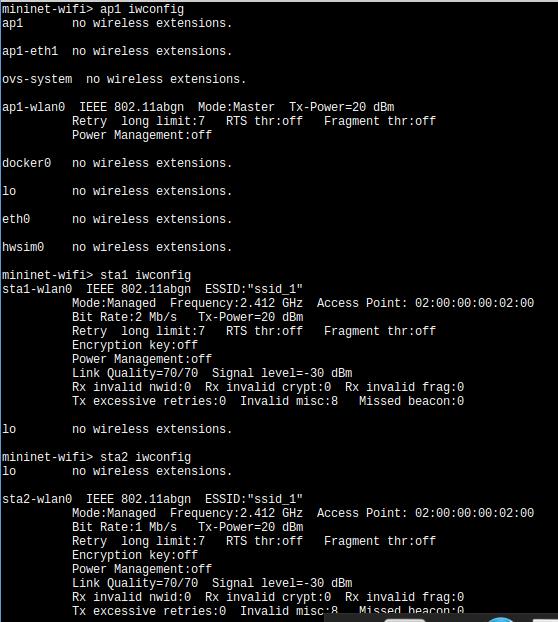Click 'Bit Rate:2 Mb/s' text for sta1

pos(125,317)
